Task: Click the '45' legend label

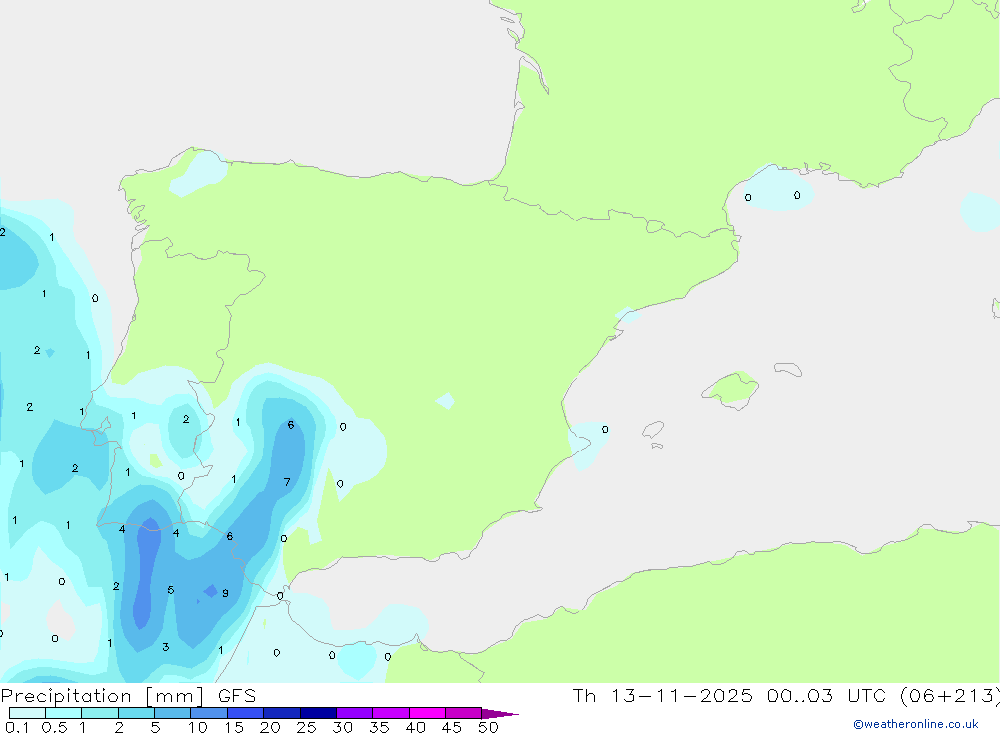Action: pos(452,727)
